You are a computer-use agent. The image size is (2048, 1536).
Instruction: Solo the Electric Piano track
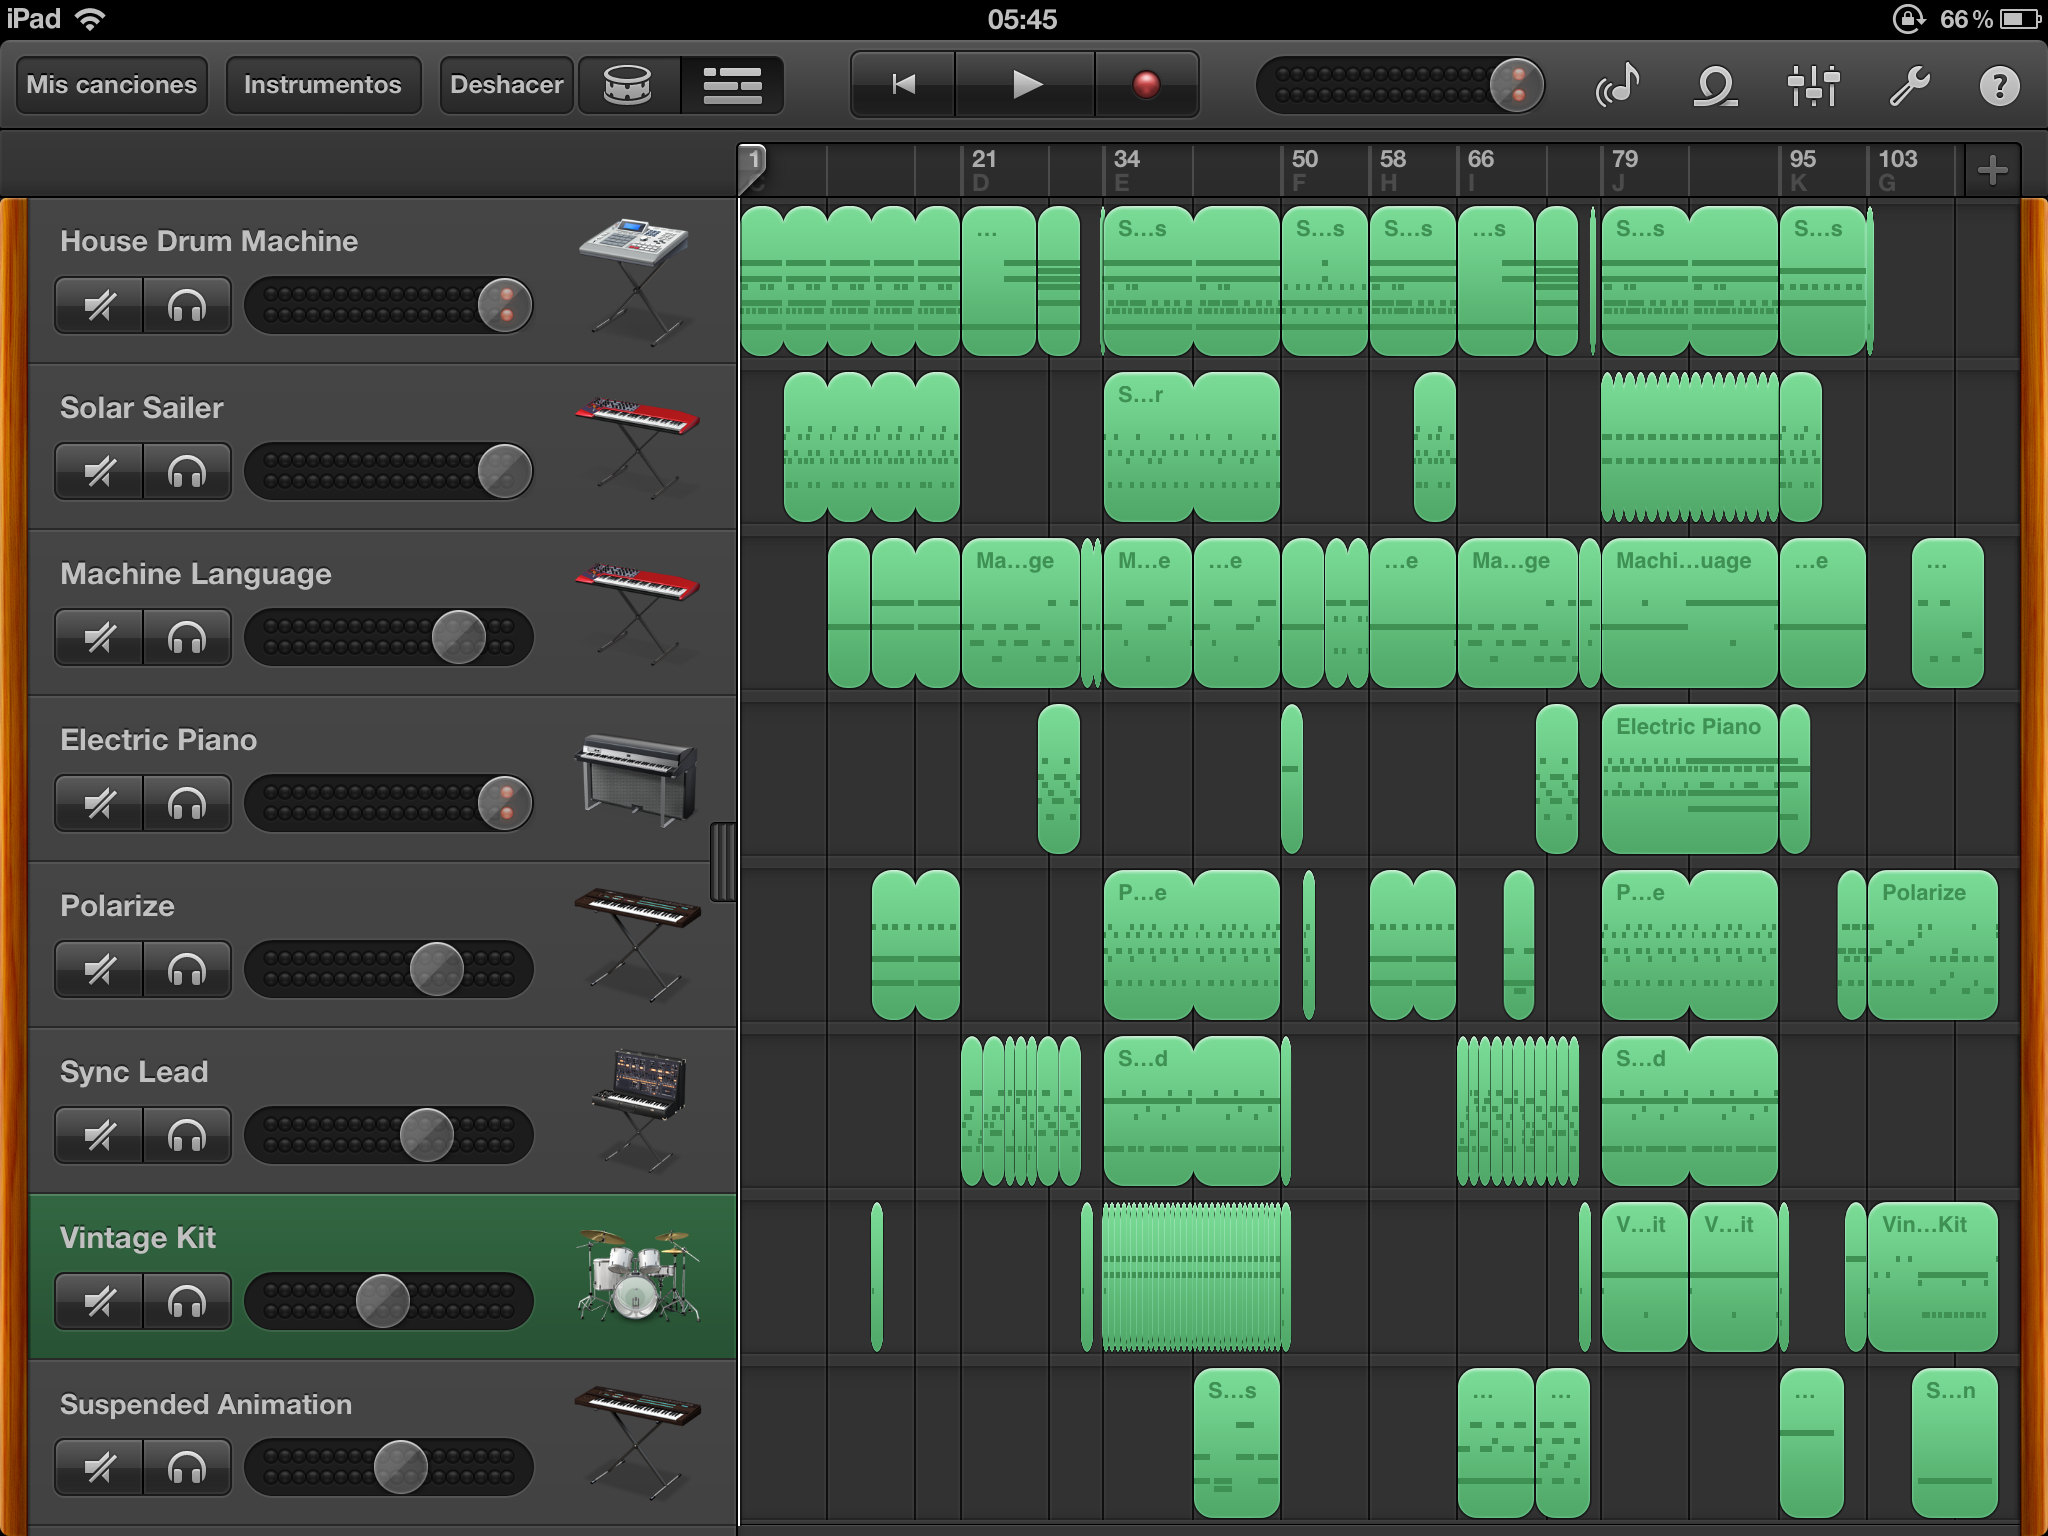(187, 803)
